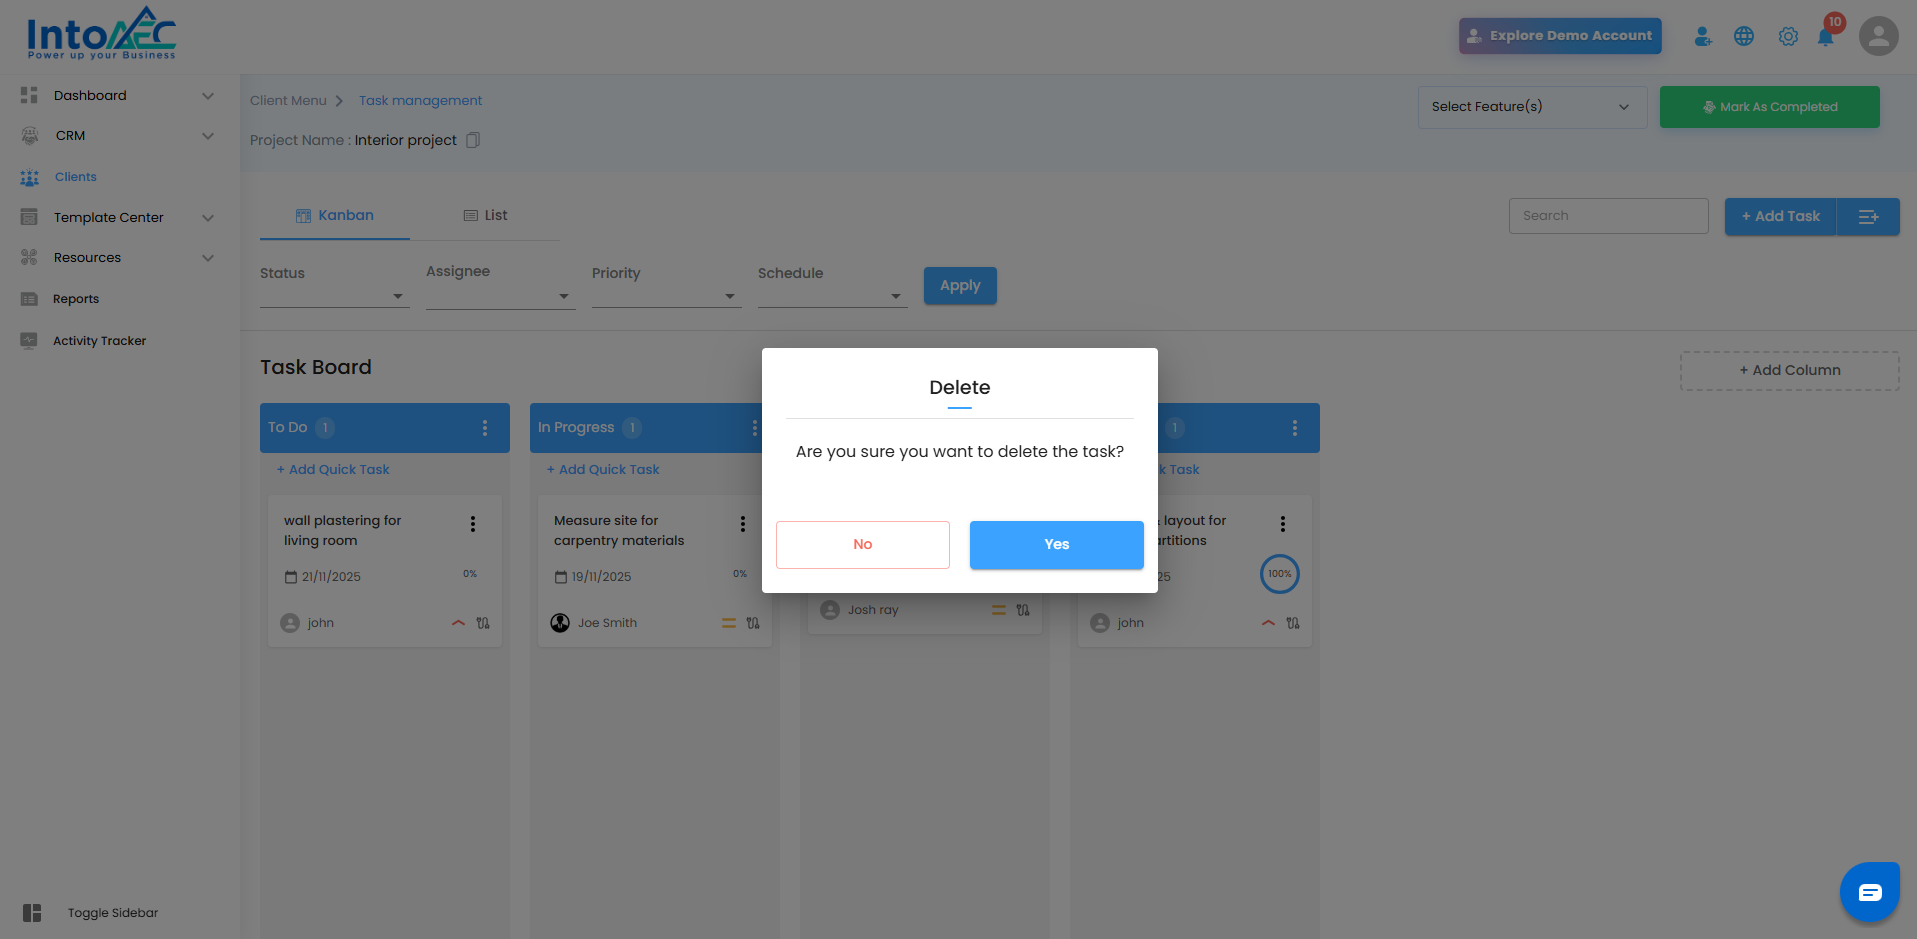
Task: Switch to the List view tab
Action: 486,216
